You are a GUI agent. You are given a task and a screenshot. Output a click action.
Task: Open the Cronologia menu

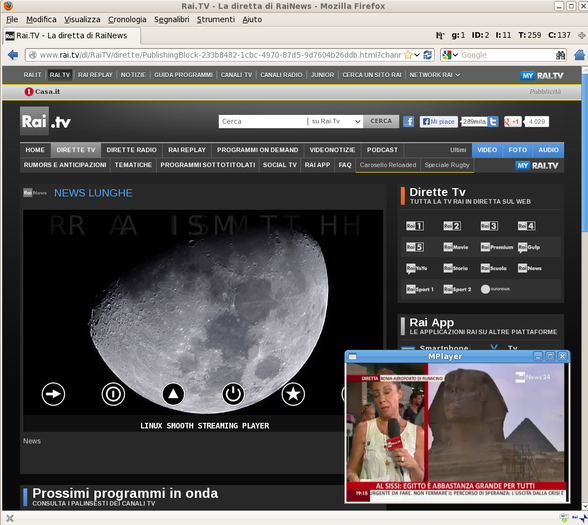pos(127,20)
